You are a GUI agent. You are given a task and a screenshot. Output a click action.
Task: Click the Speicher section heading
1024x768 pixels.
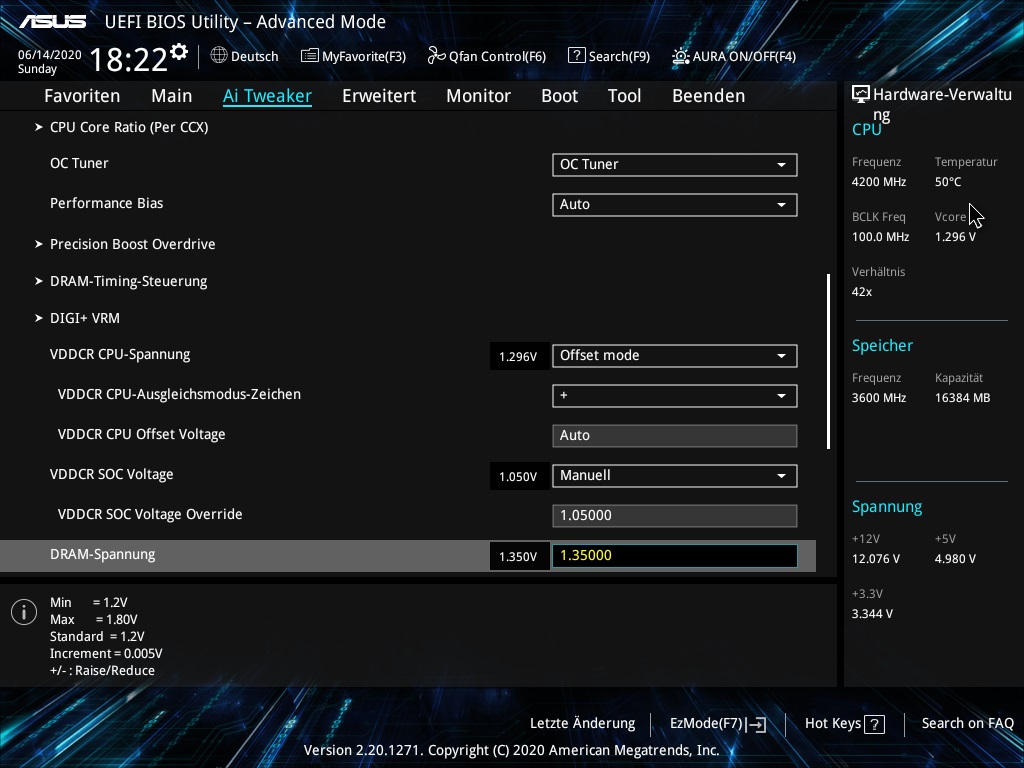click(882, 346)
